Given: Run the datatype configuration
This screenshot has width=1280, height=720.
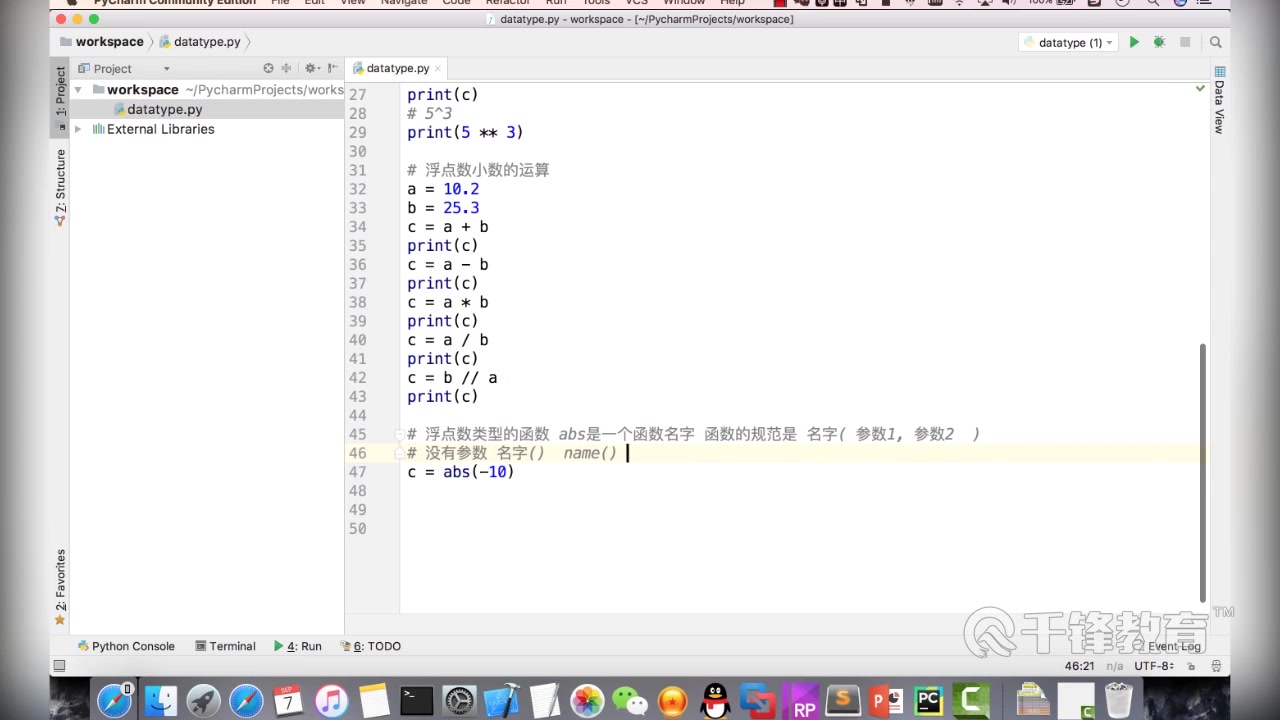Looking at the screenshot, I should (x=1133, y=42).
